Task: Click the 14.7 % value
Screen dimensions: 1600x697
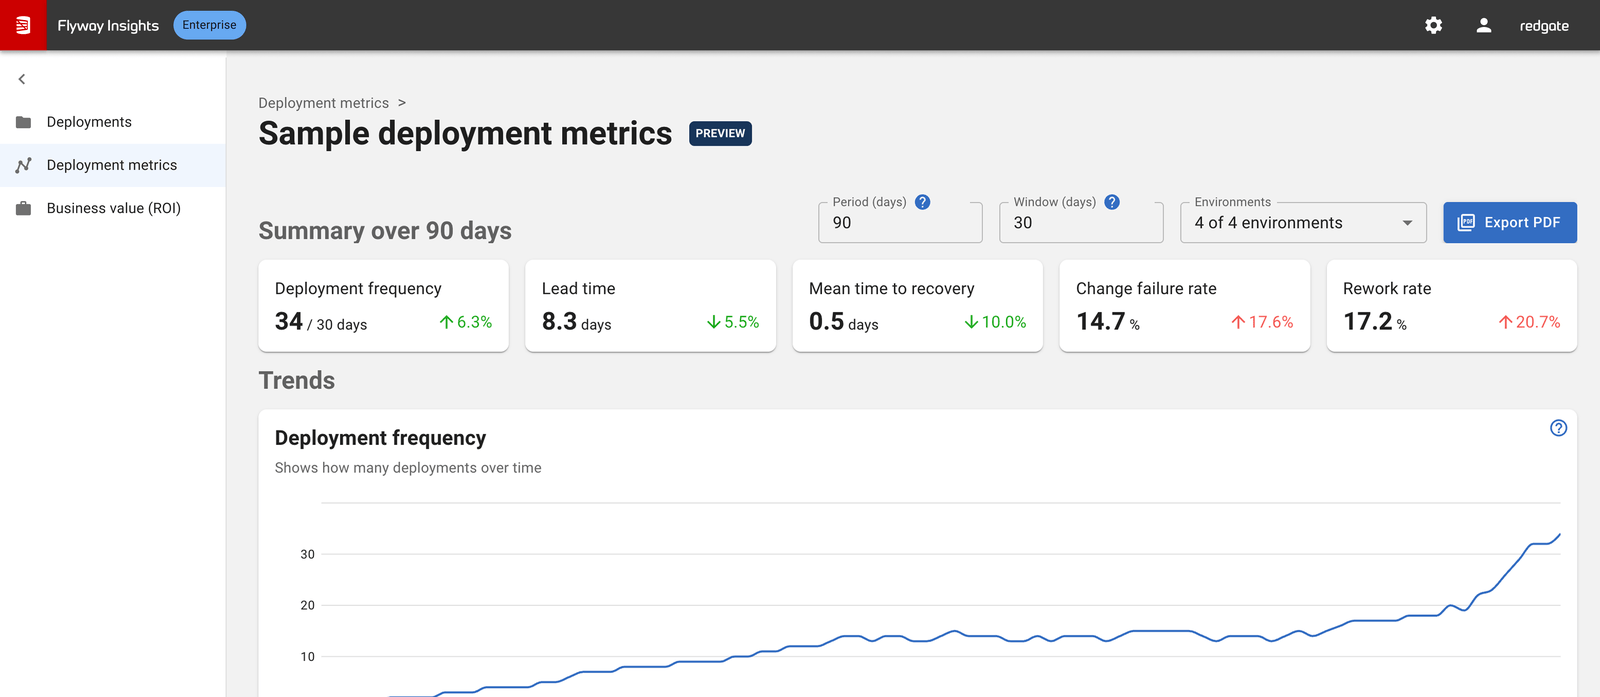Action: (1108, 322)
